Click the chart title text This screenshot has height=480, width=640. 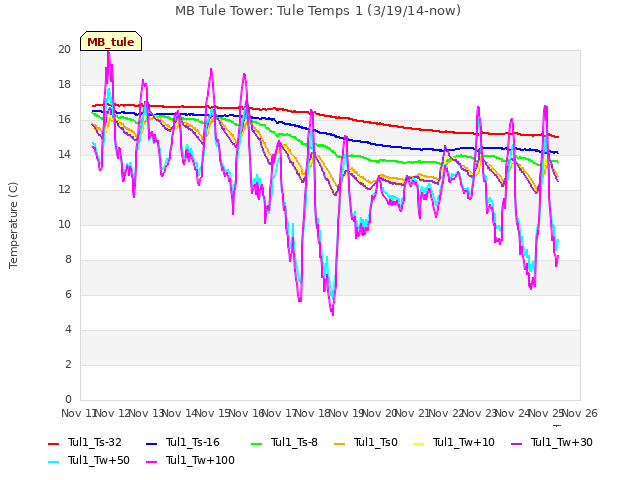click(x=318, y=11)
